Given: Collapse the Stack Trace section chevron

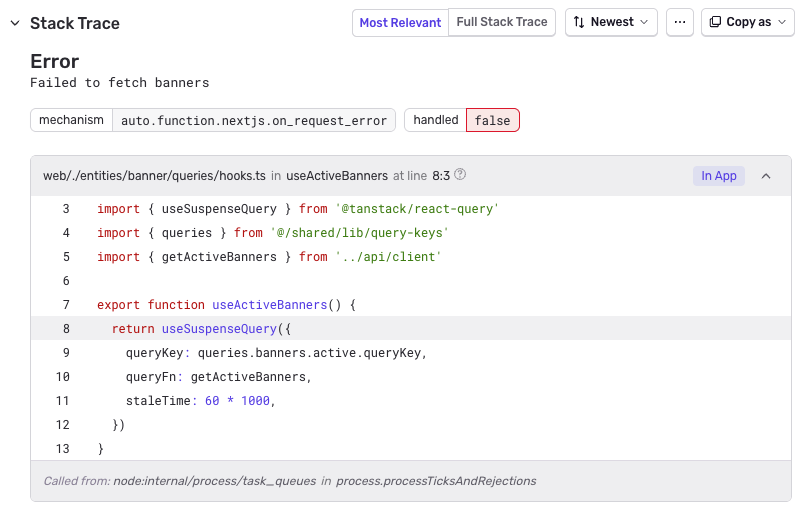Looking at the screenshot, I should [14, 23].
